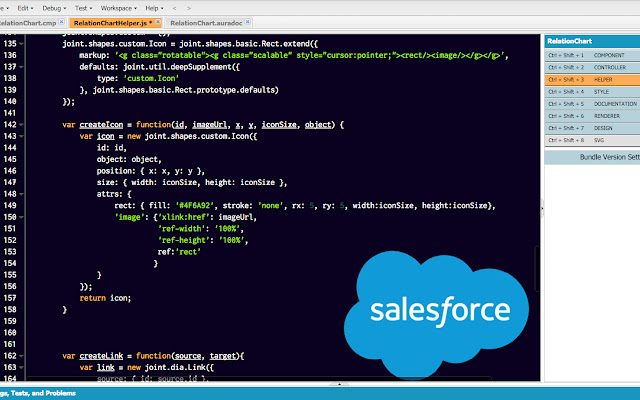Click the '#4F6A92' fill color string
This screenshot has width=640, height=400.
click(x=195, y=206)
